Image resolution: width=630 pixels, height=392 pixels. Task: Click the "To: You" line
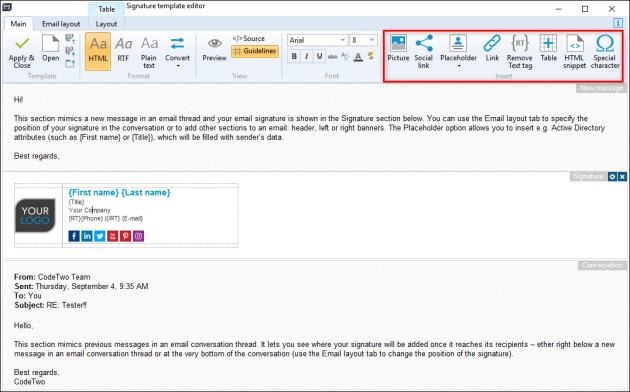coord(28,296)
